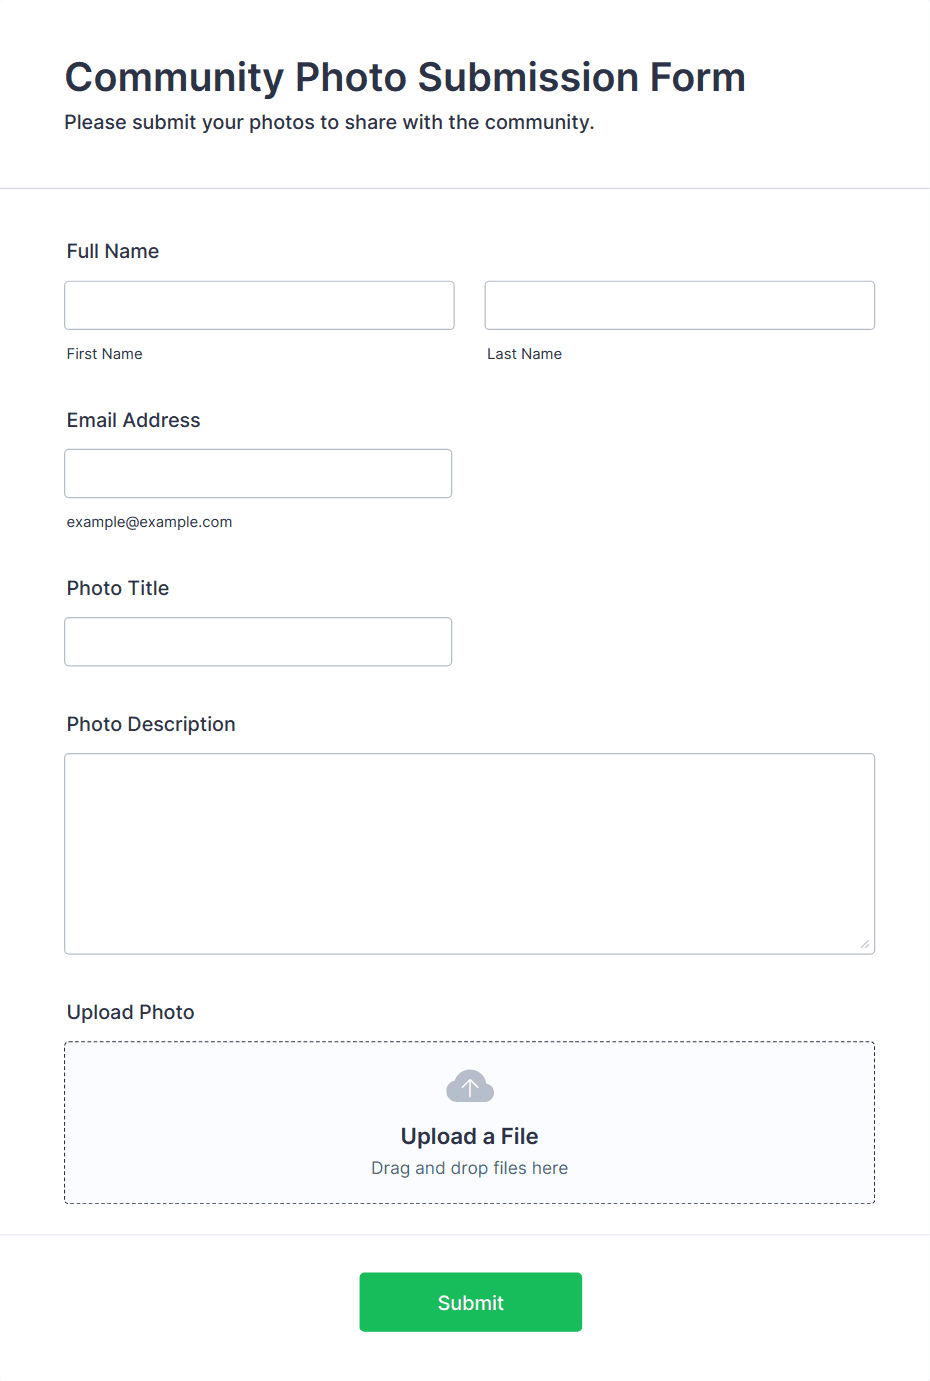Click the Email Address label
The width and height of the screenshot is (930, 1381).
[133, 420]
